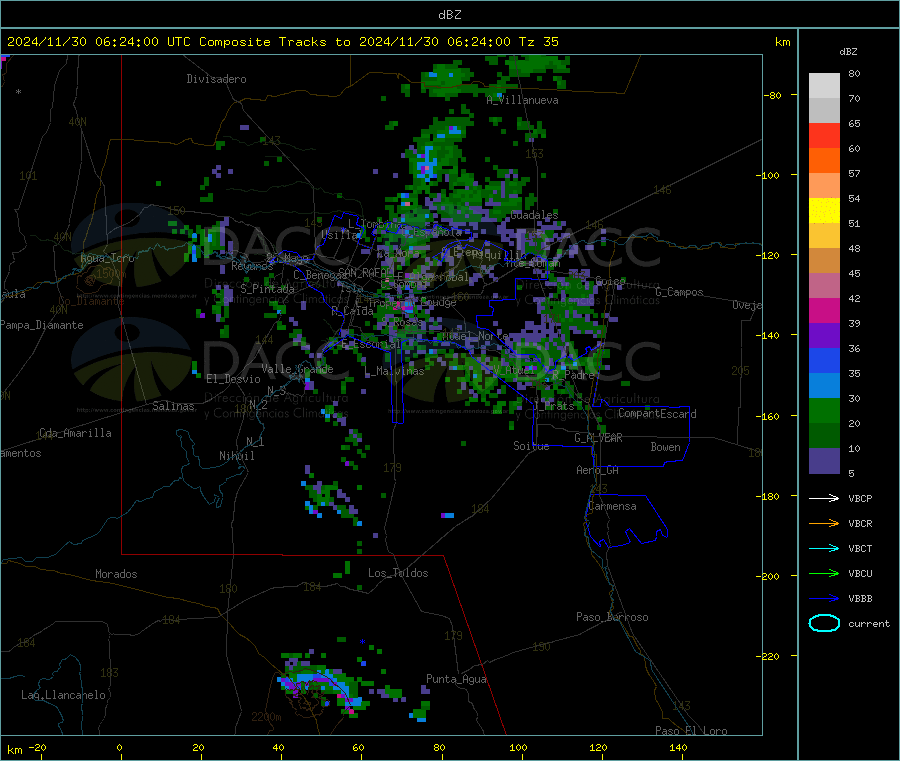Click the Lag.Llancanelo map label
The height and width of the screenshot is (761, 900).
pos(63,696)
